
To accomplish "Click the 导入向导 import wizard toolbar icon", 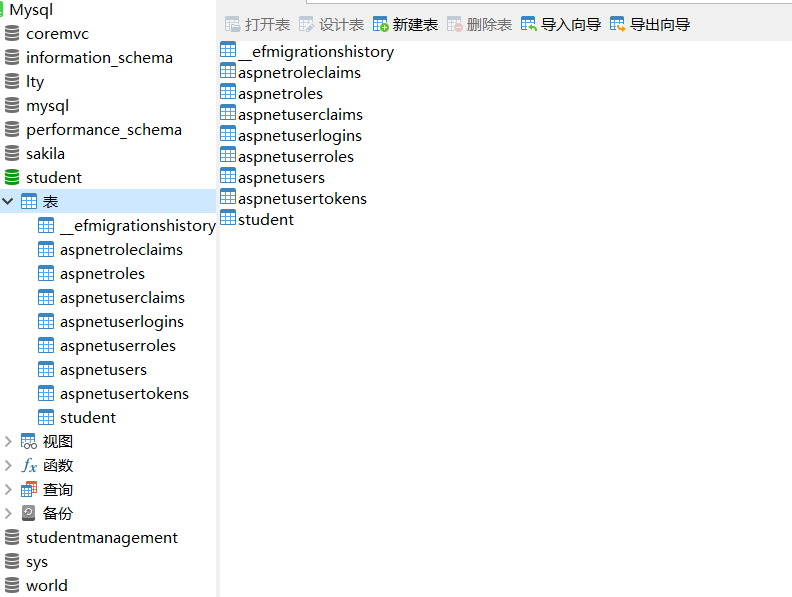I will coord(529,24).
